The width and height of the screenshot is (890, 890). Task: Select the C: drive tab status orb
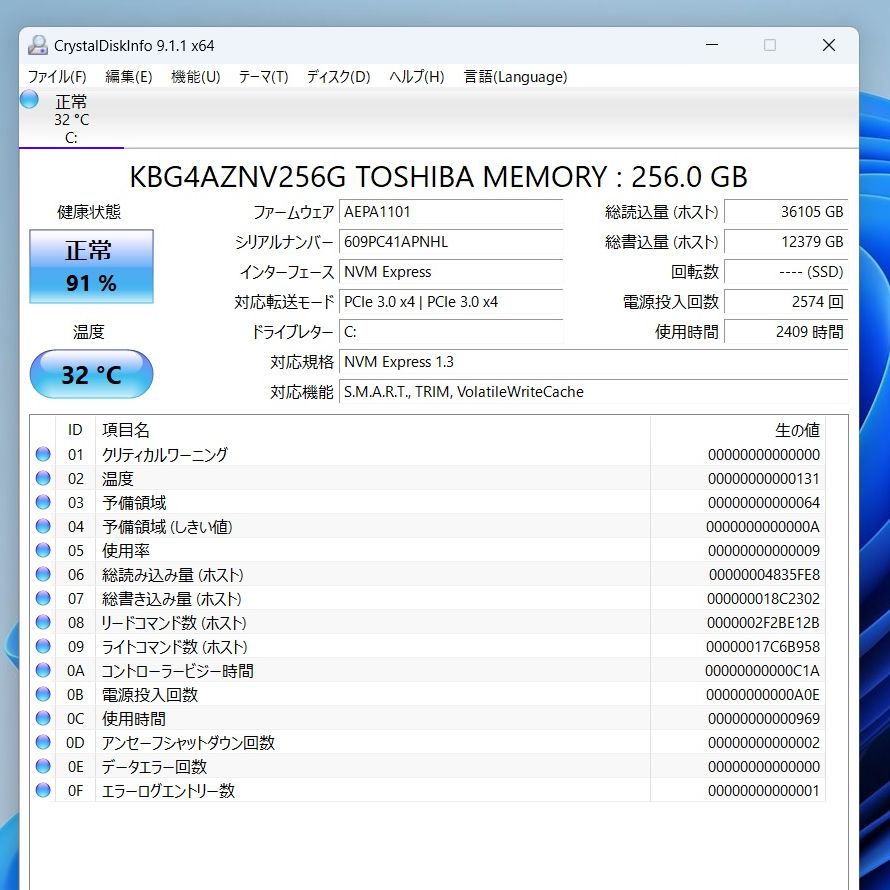click(x=29, y=99)
